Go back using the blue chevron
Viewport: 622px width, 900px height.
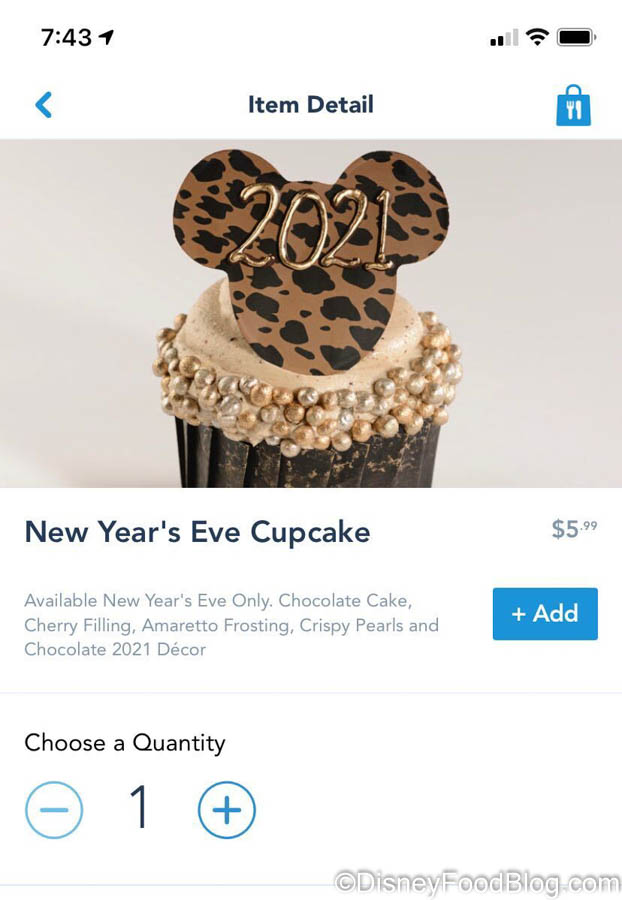(x=44, y=105)
